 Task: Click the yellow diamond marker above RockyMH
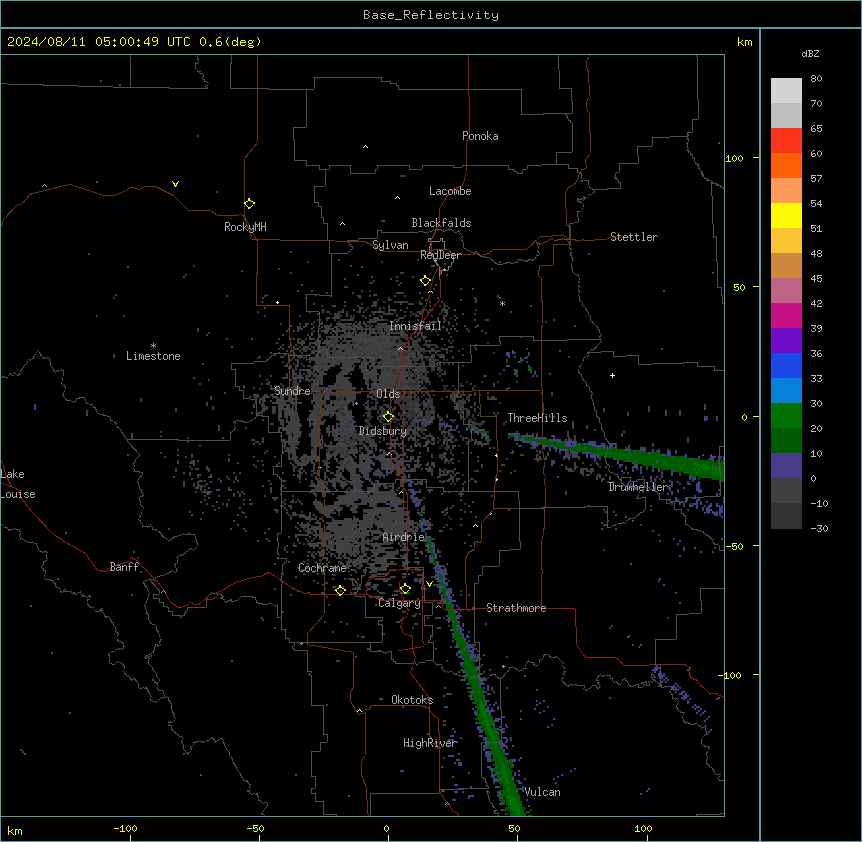click(249, 204)
